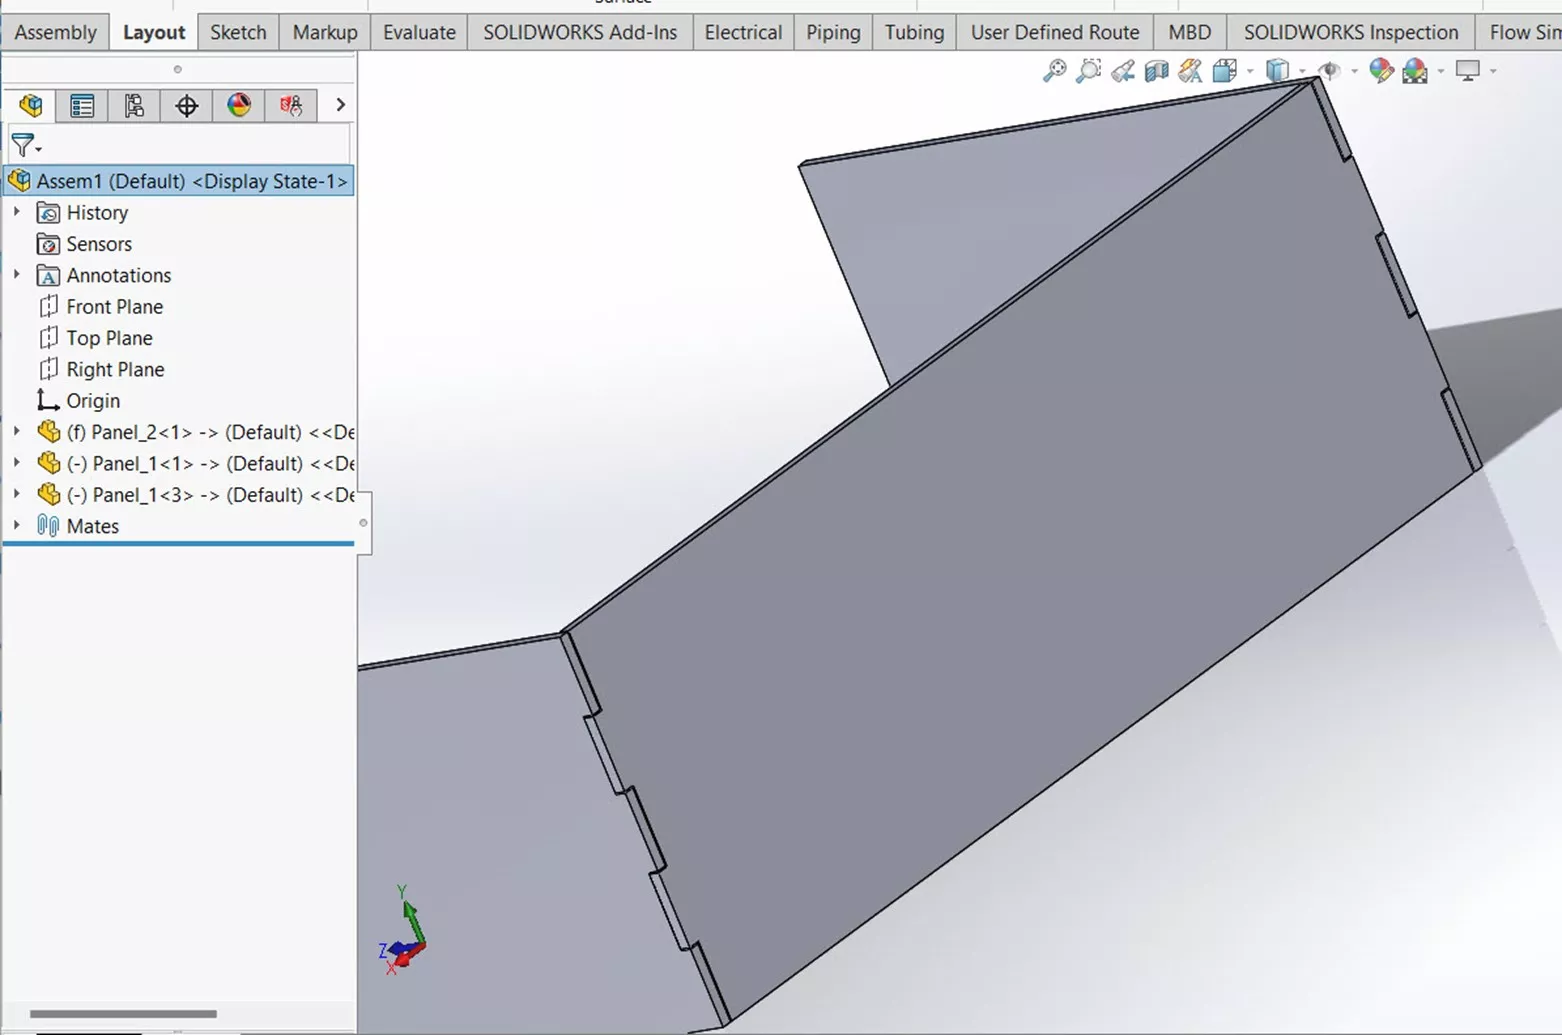
Task: Click the Previous View icon
Action: click(x=1122, y=71)
